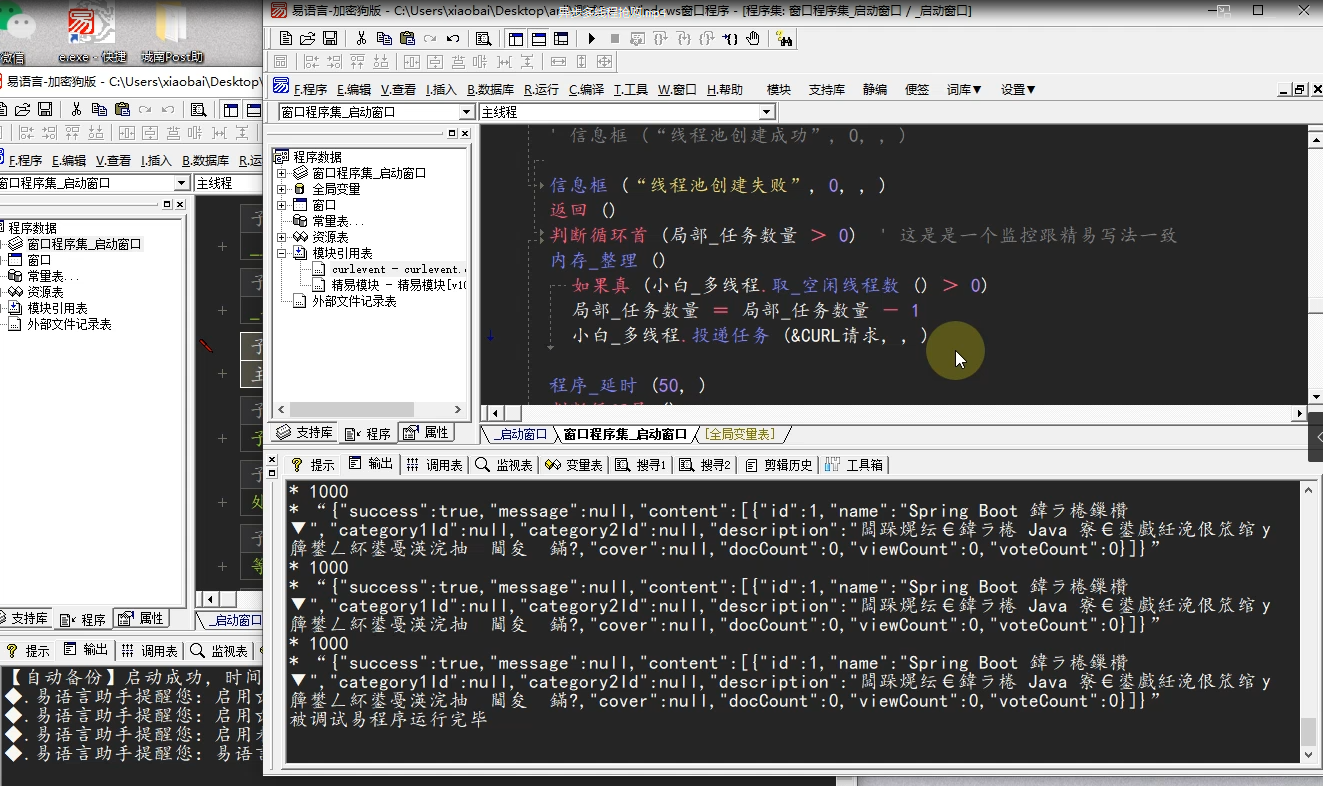
Task: Click the scissors Cut icon in front toolbar
Action: click(x=361, y=39)
